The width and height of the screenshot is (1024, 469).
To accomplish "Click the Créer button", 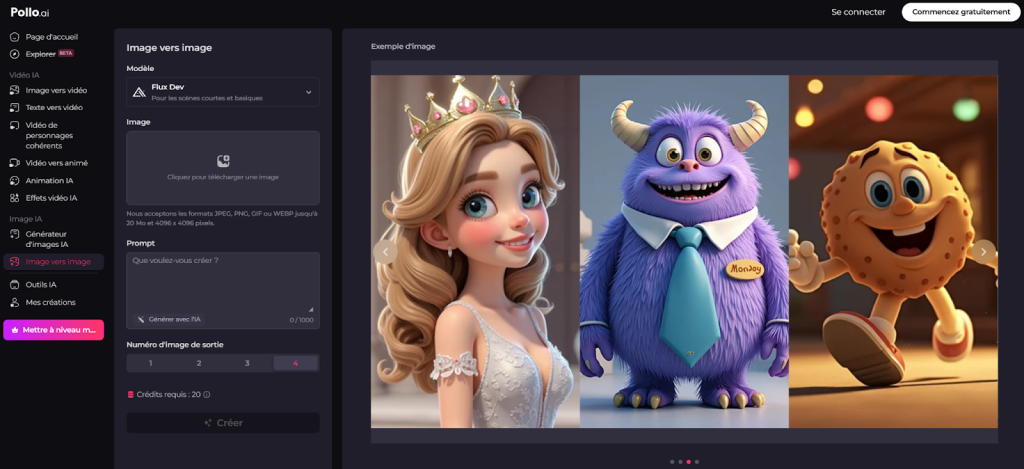I will pos(223,423).
